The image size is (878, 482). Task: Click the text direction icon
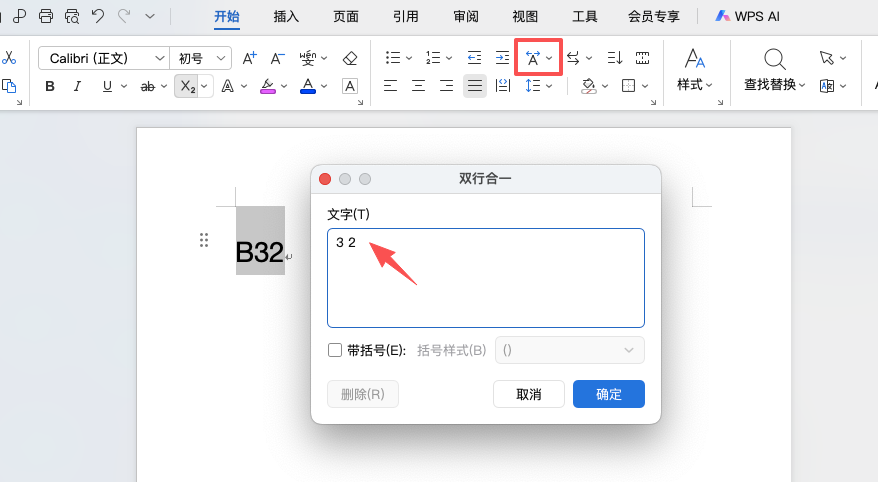click(x=573, y=58)
